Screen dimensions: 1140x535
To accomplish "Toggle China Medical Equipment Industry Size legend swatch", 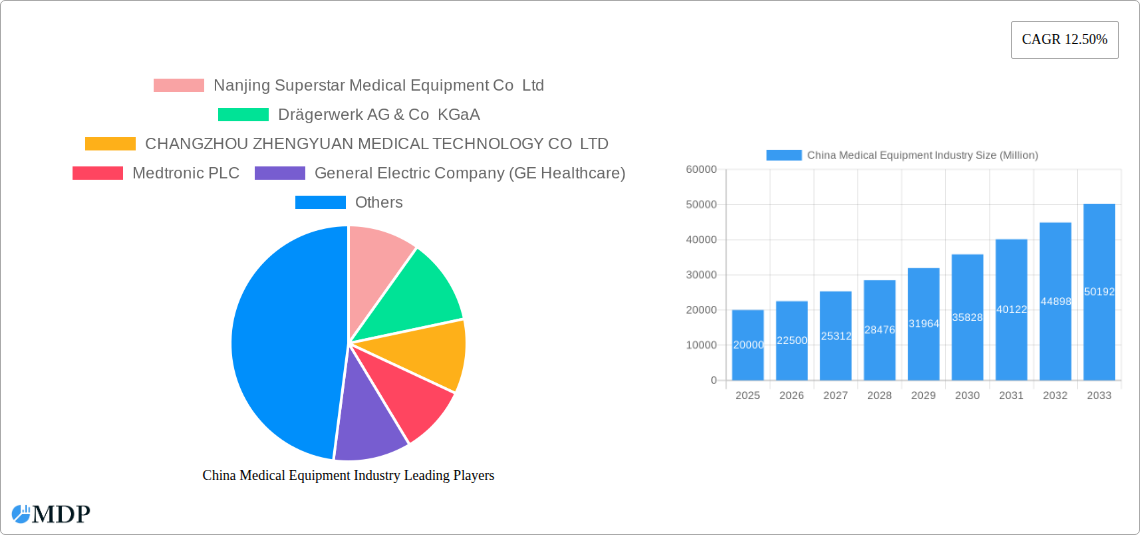I will 784,155.
